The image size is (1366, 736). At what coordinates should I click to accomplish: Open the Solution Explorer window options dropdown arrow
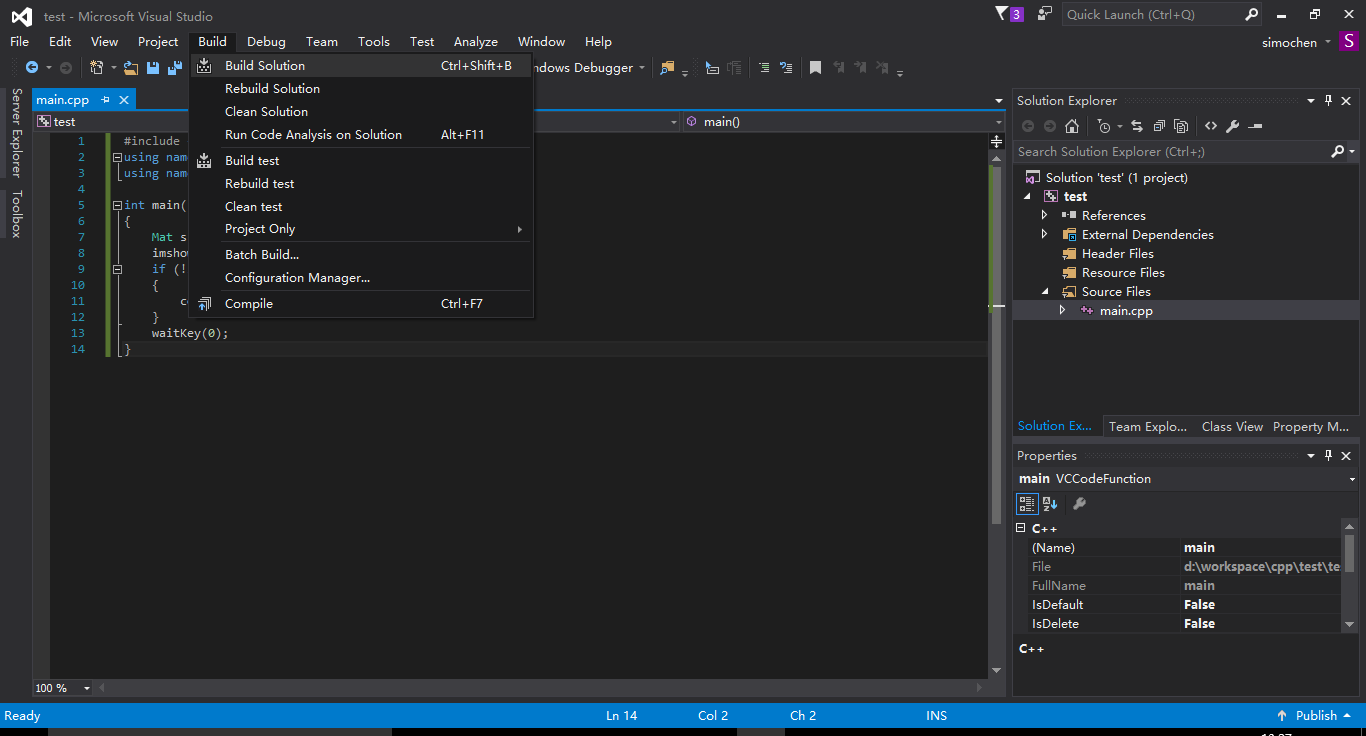coord(1311,101)
